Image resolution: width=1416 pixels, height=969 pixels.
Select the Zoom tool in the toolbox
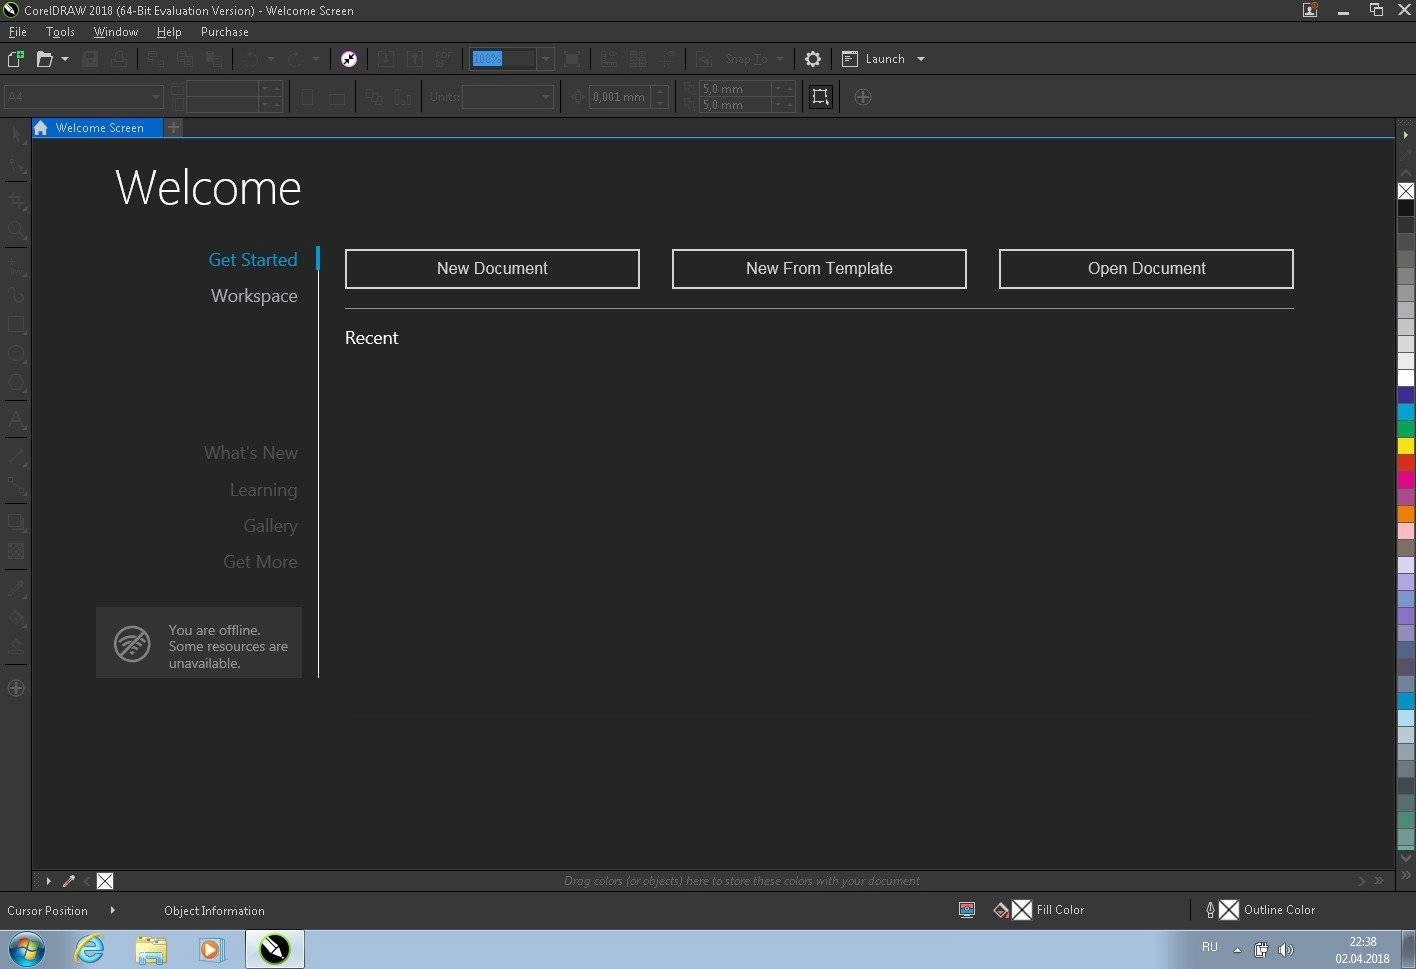pos(16,230)
